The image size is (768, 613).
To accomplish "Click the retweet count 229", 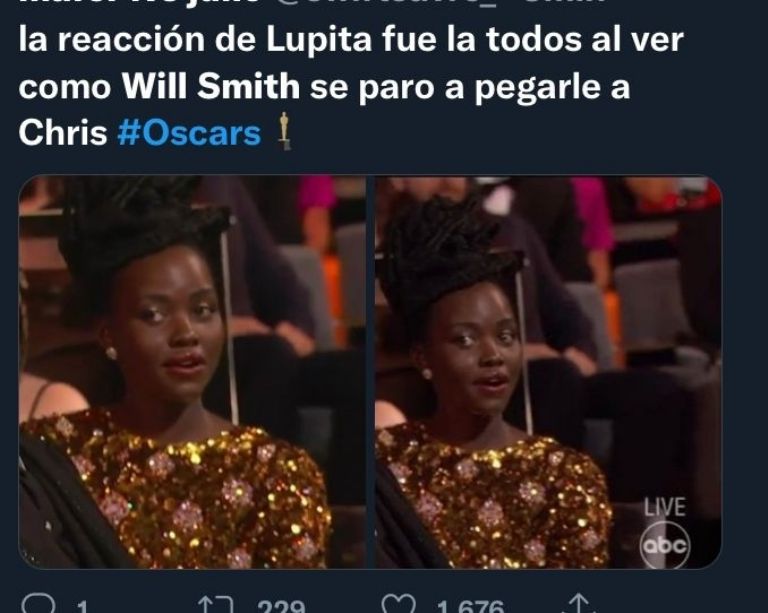I will [x=281, y=605].
